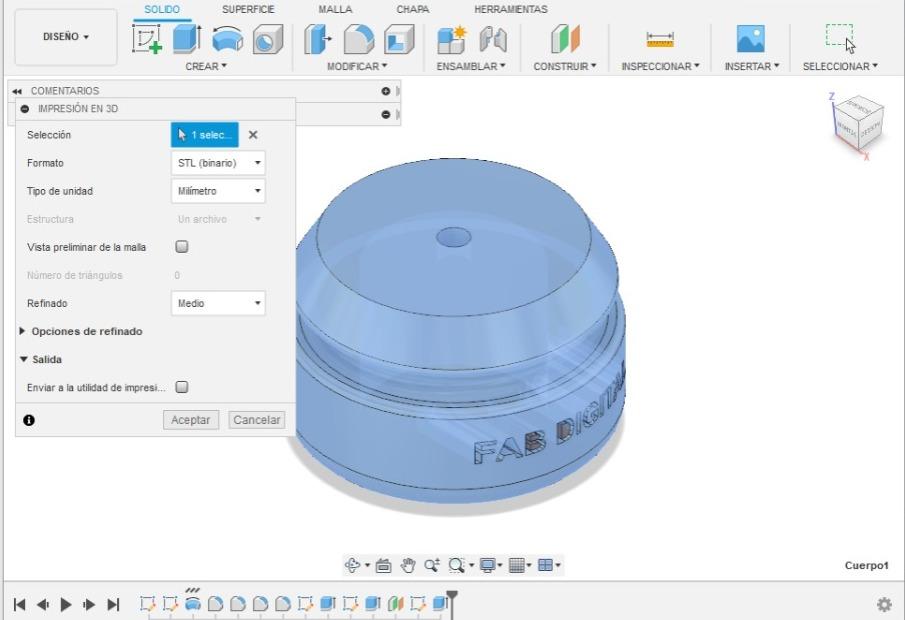The image size is (905, 620).
Task: Jump to timeline end
Action: pos(113,604)
